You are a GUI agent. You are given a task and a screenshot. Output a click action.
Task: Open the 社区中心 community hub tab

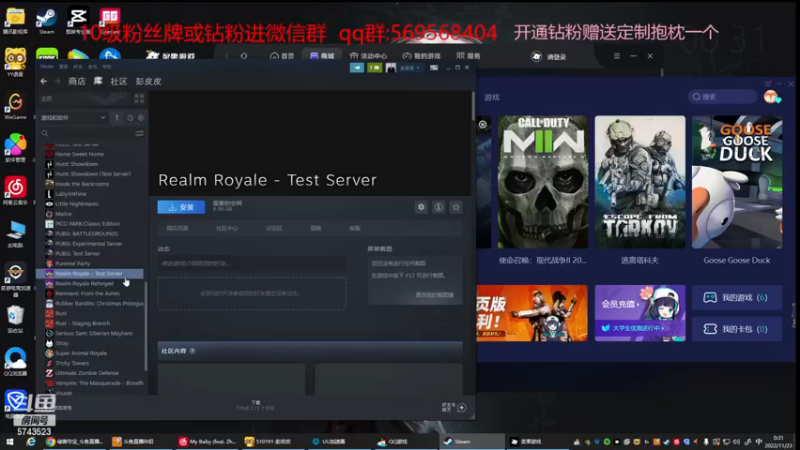(227, 228)
